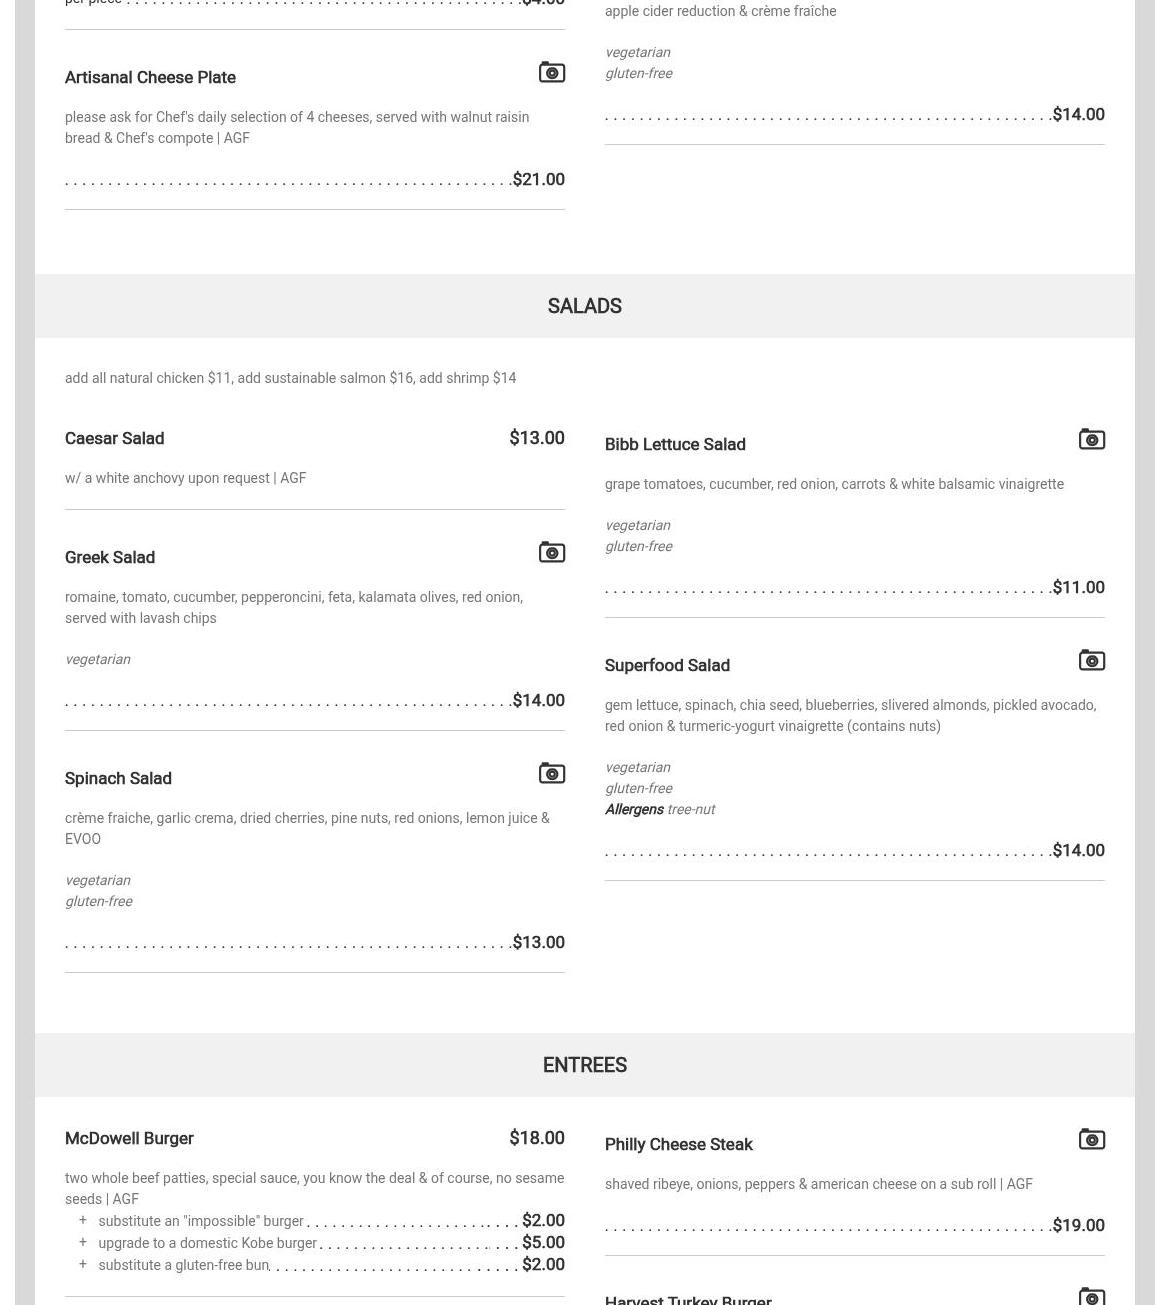The width and height of the screenshot is (1170, 1305).
Task: Select the Caesar Salad item title
Action: point(114,439)
